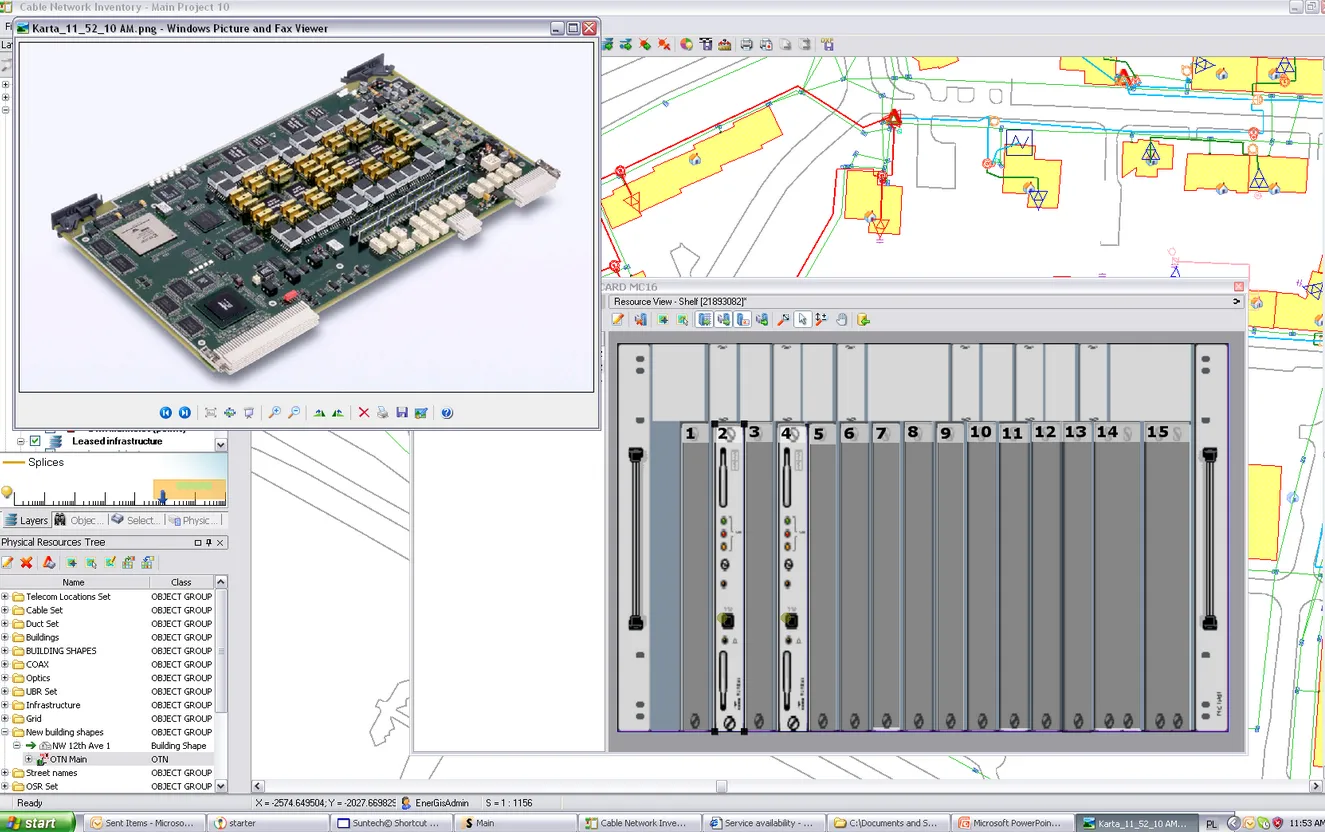
Task: Click red X delete icon in Physical Resources Tree
Action: pos(27,563)
